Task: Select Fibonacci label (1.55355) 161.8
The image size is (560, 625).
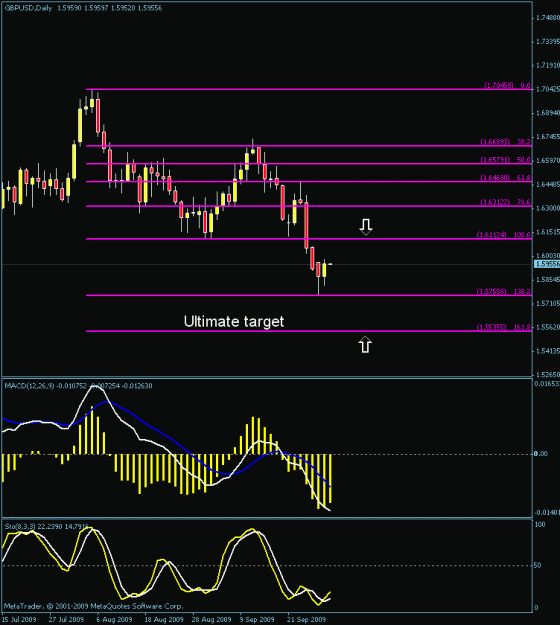Action: (504, 327)
